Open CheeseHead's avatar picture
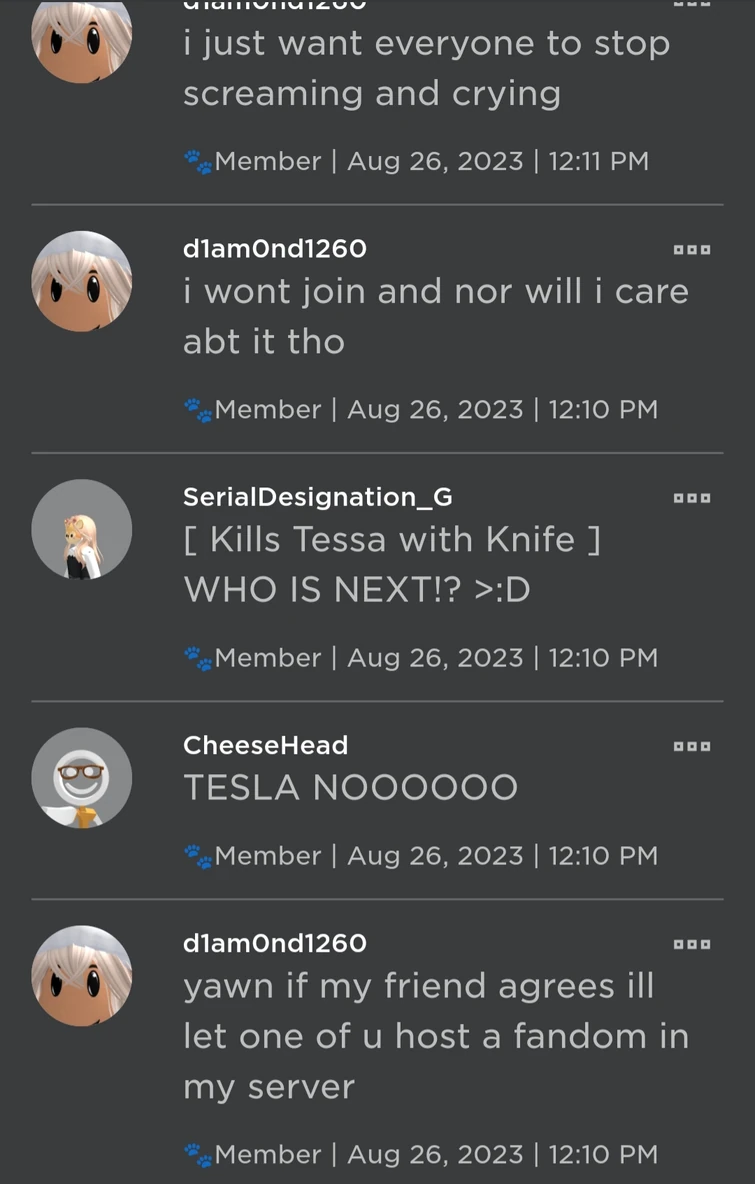Image resolution: width=755 pixels, height=1184 pixels. pos(81,777)
